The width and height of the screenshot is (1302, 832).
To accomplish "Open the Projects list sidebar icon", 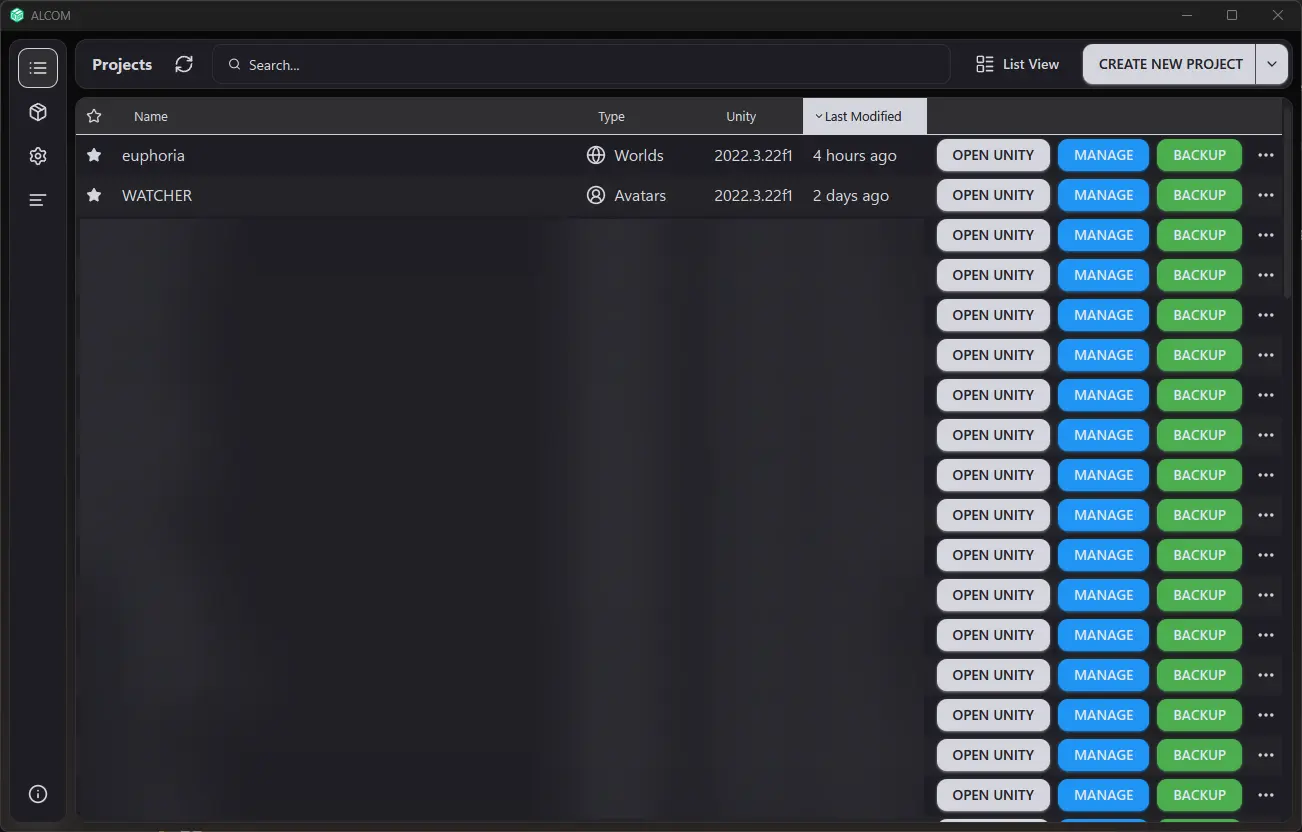I will (x=38, y=68).
